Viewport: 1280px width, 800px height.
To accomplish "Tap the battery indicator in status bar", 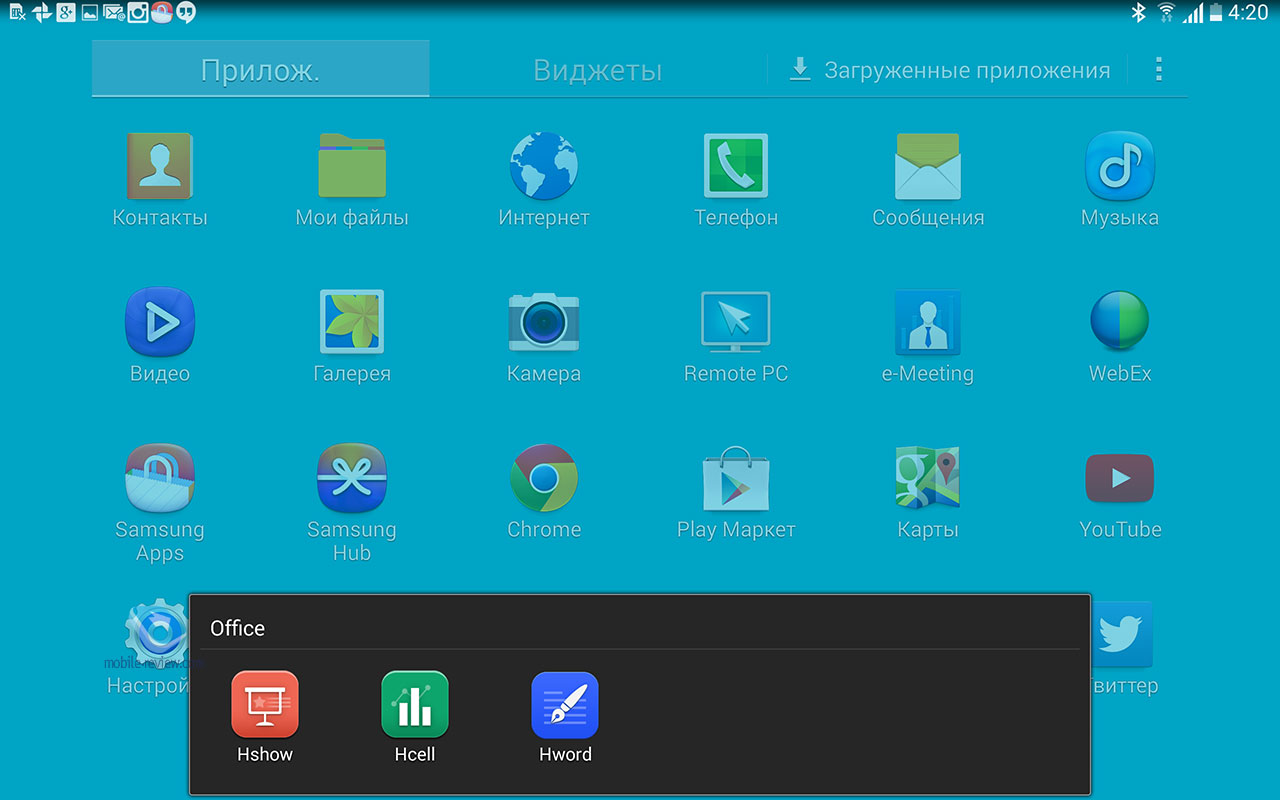I will [1216, 13].
